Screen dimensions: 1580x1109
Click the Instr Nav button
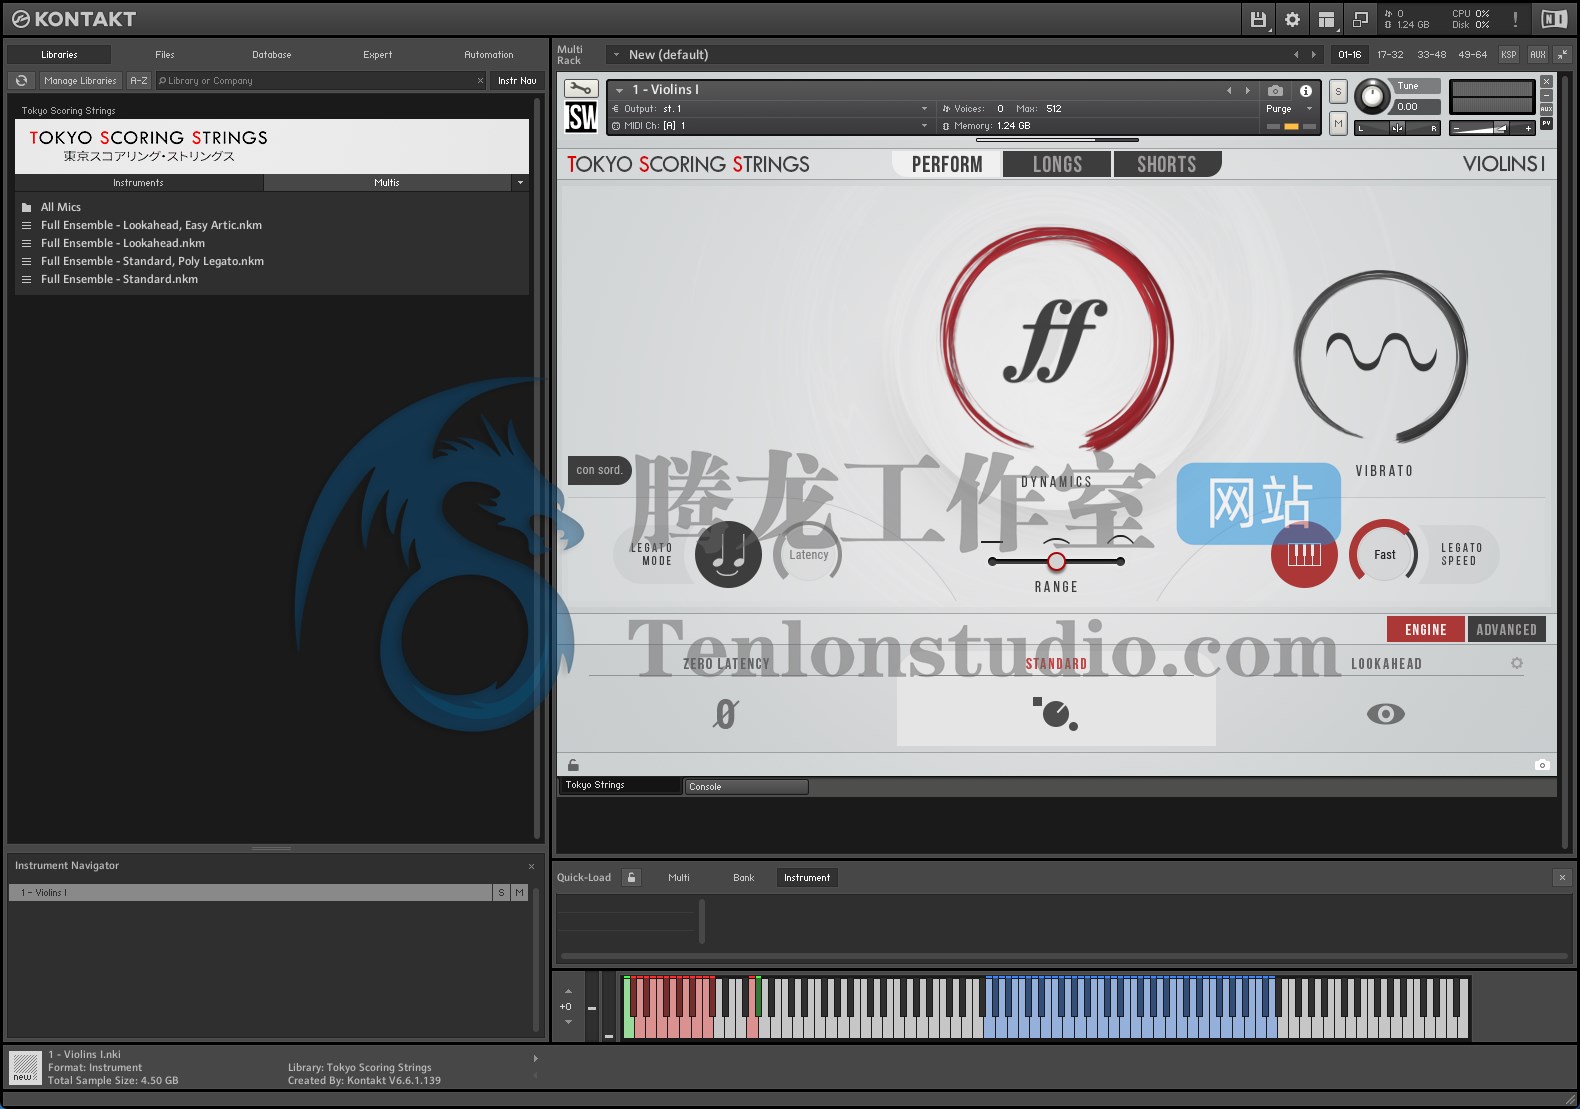517,81
